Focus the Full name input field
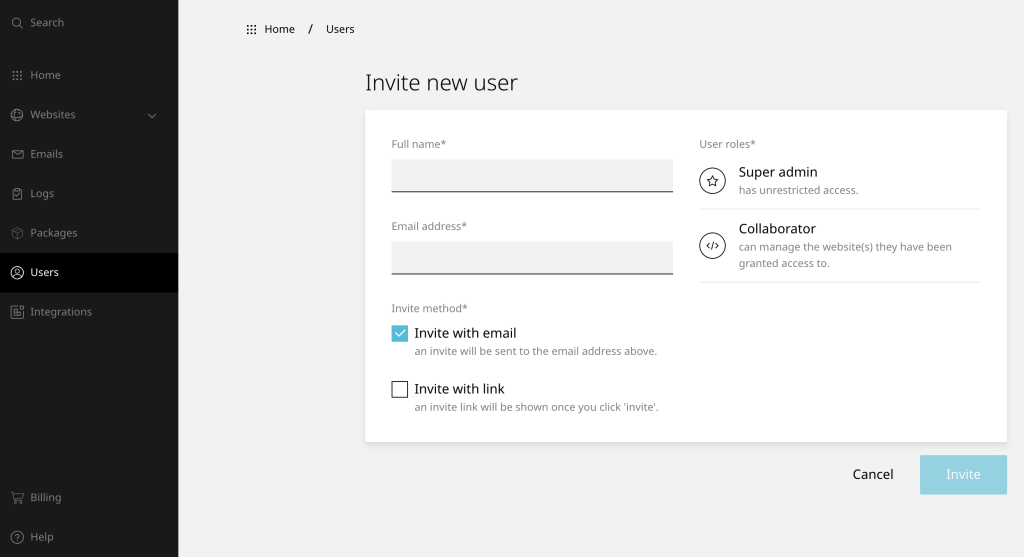 point(532,176)
